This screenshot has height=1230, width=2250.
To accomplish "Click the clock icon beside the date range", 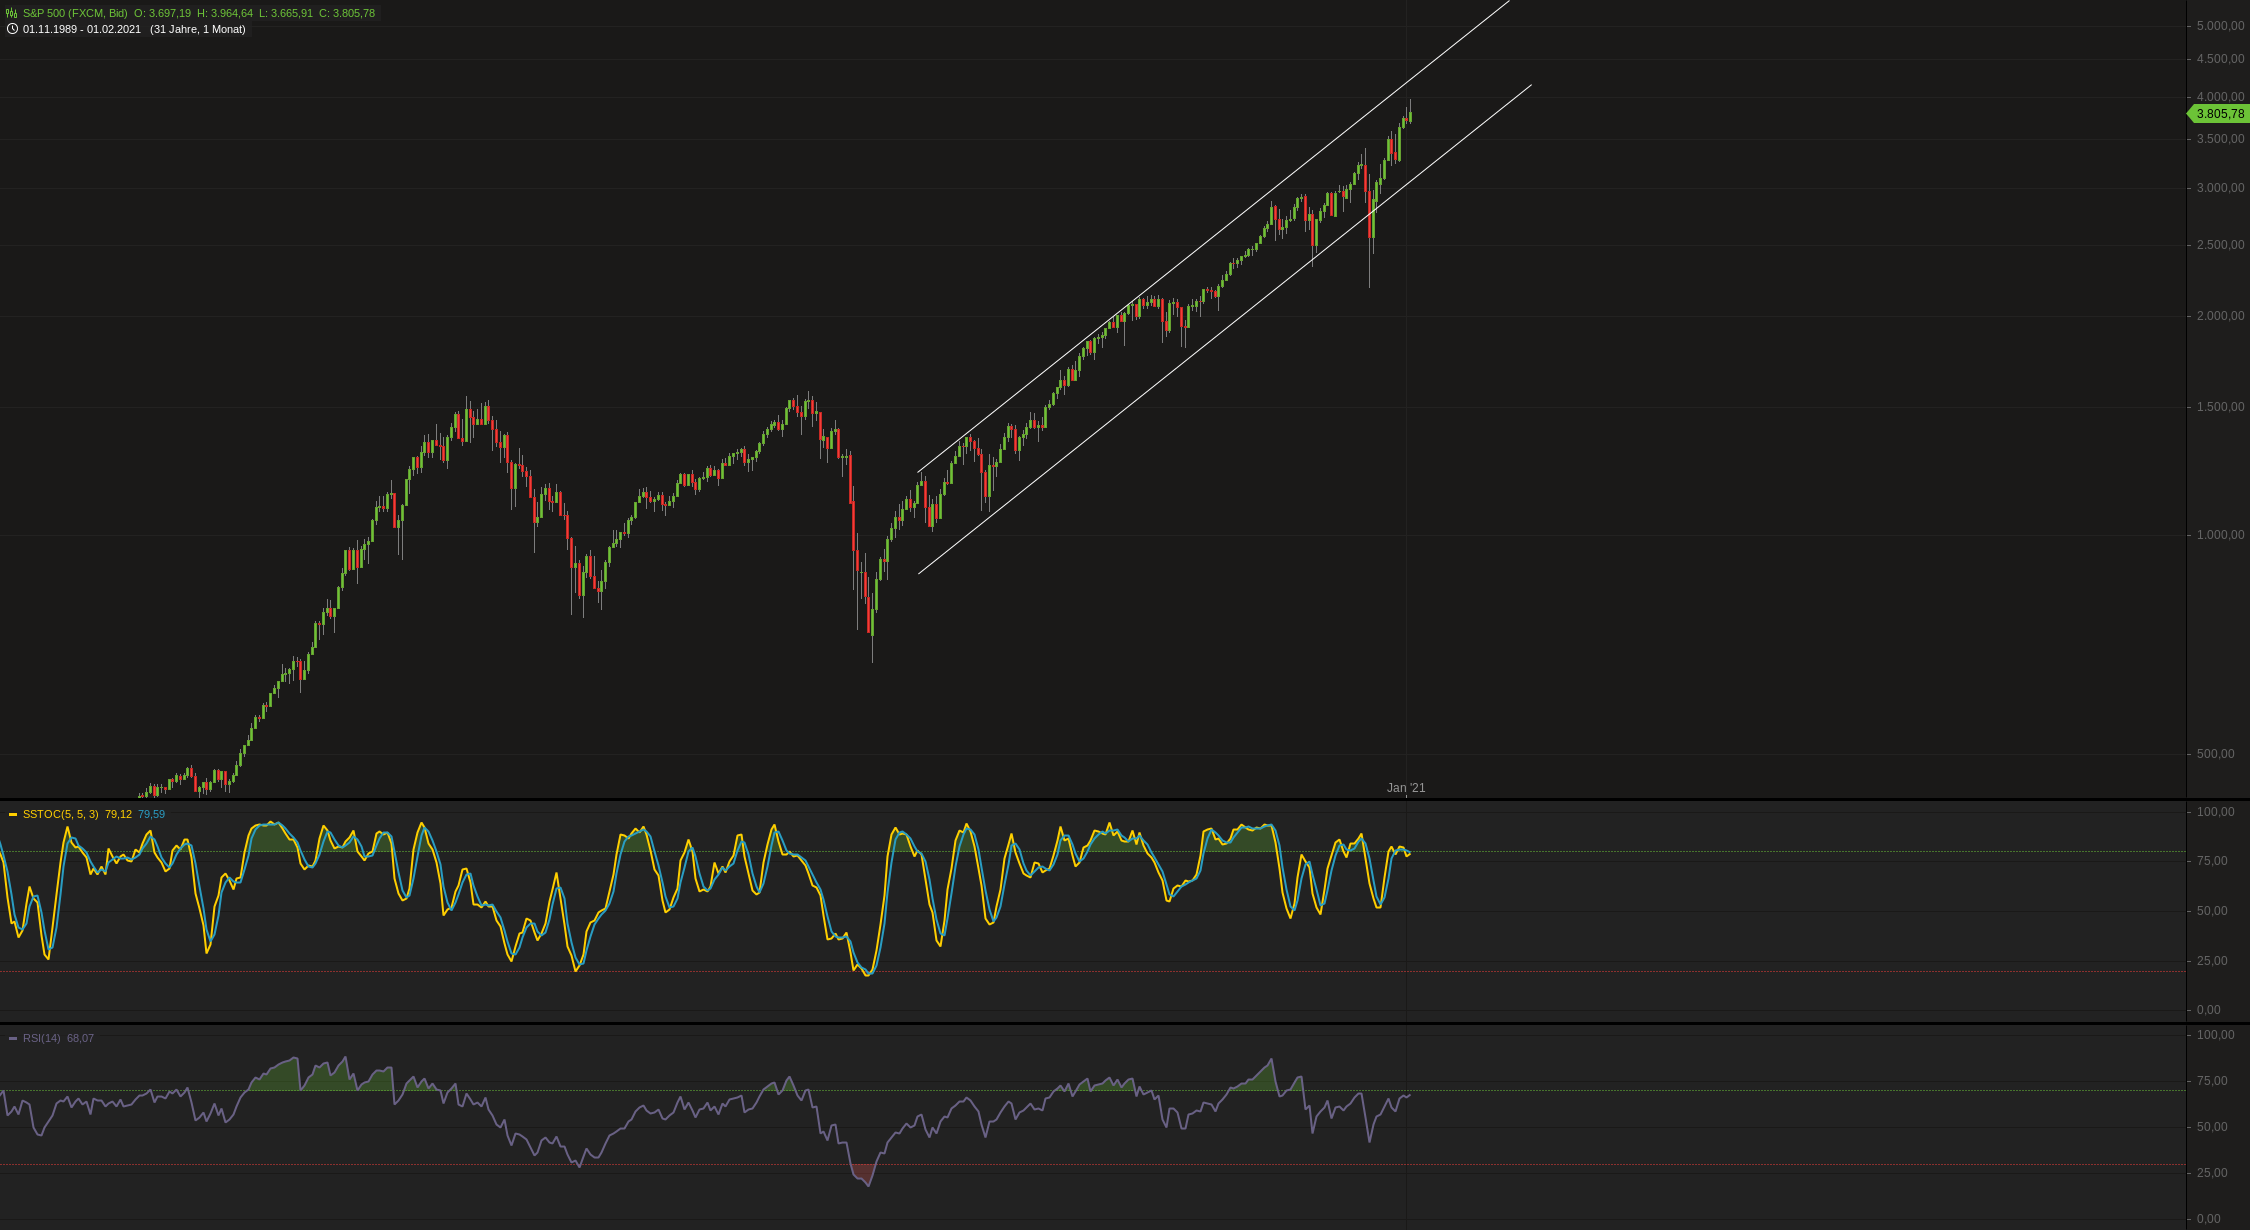I will click(x=12, y=29).
